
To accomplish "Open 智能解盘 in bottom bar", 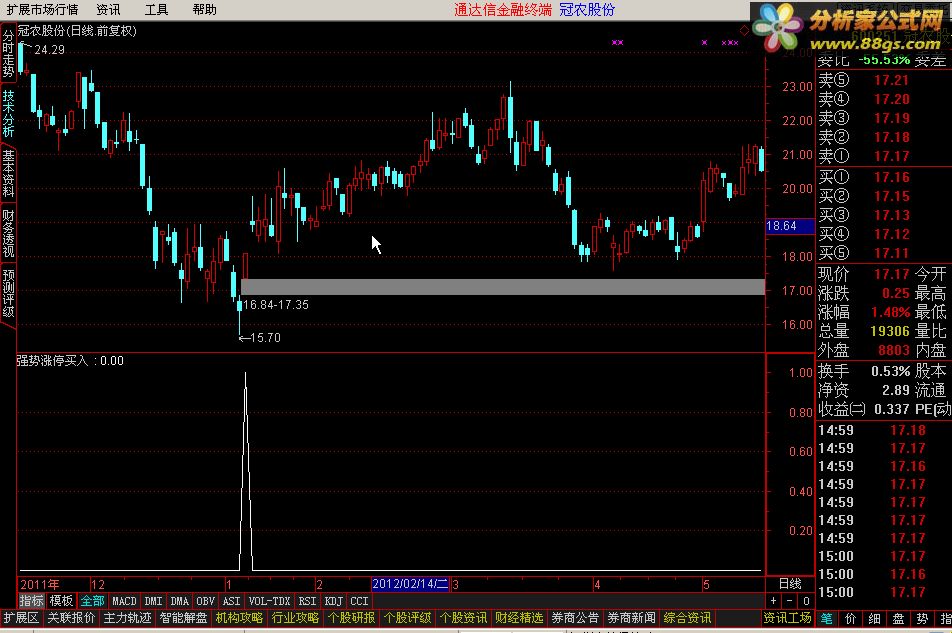I will click(x=183, y=618).
